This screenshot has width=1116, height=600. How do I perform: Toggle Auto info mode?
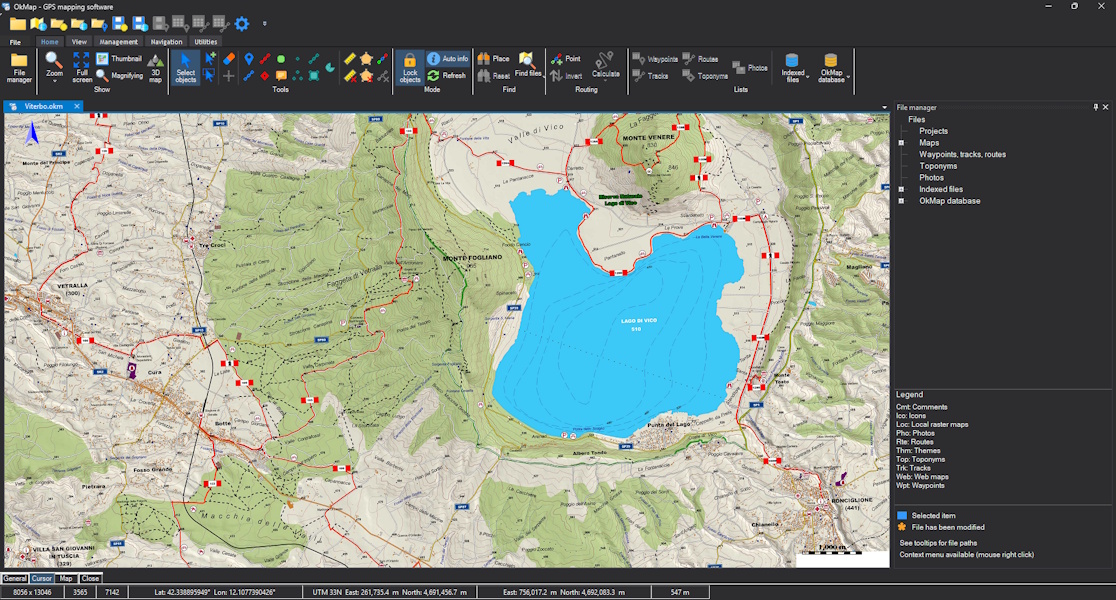[x=448, y=58]
